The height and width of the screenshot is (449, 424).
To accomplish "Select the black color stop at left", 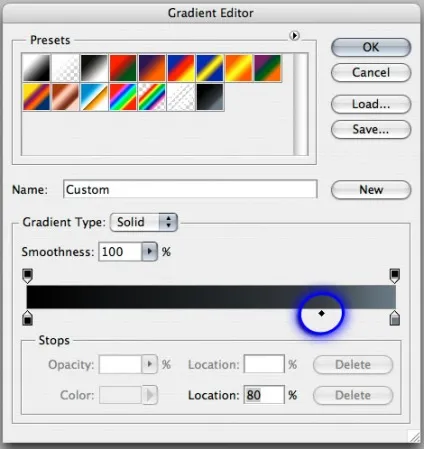I will (x=27, y=318).
